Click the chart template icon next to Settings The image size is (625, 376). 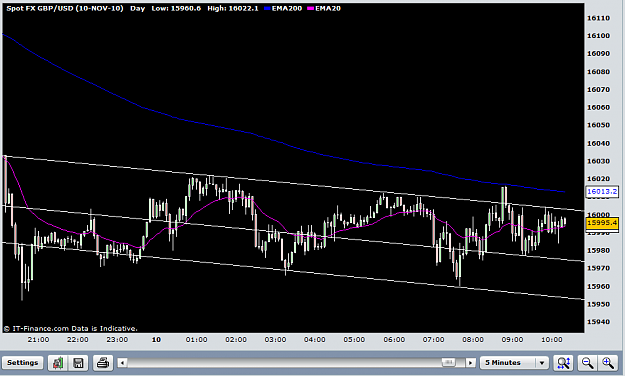(58, 362)
